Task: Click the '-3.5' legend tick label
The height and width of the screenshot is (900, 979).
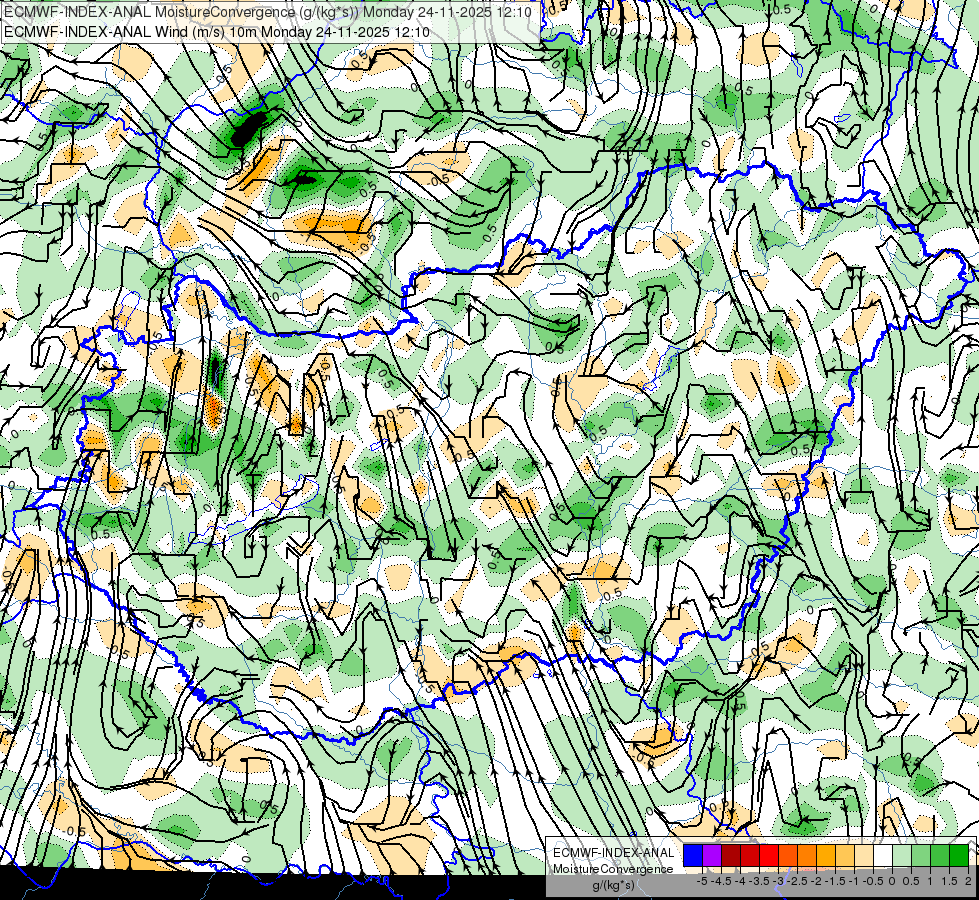Action: (x=759, y=881)
